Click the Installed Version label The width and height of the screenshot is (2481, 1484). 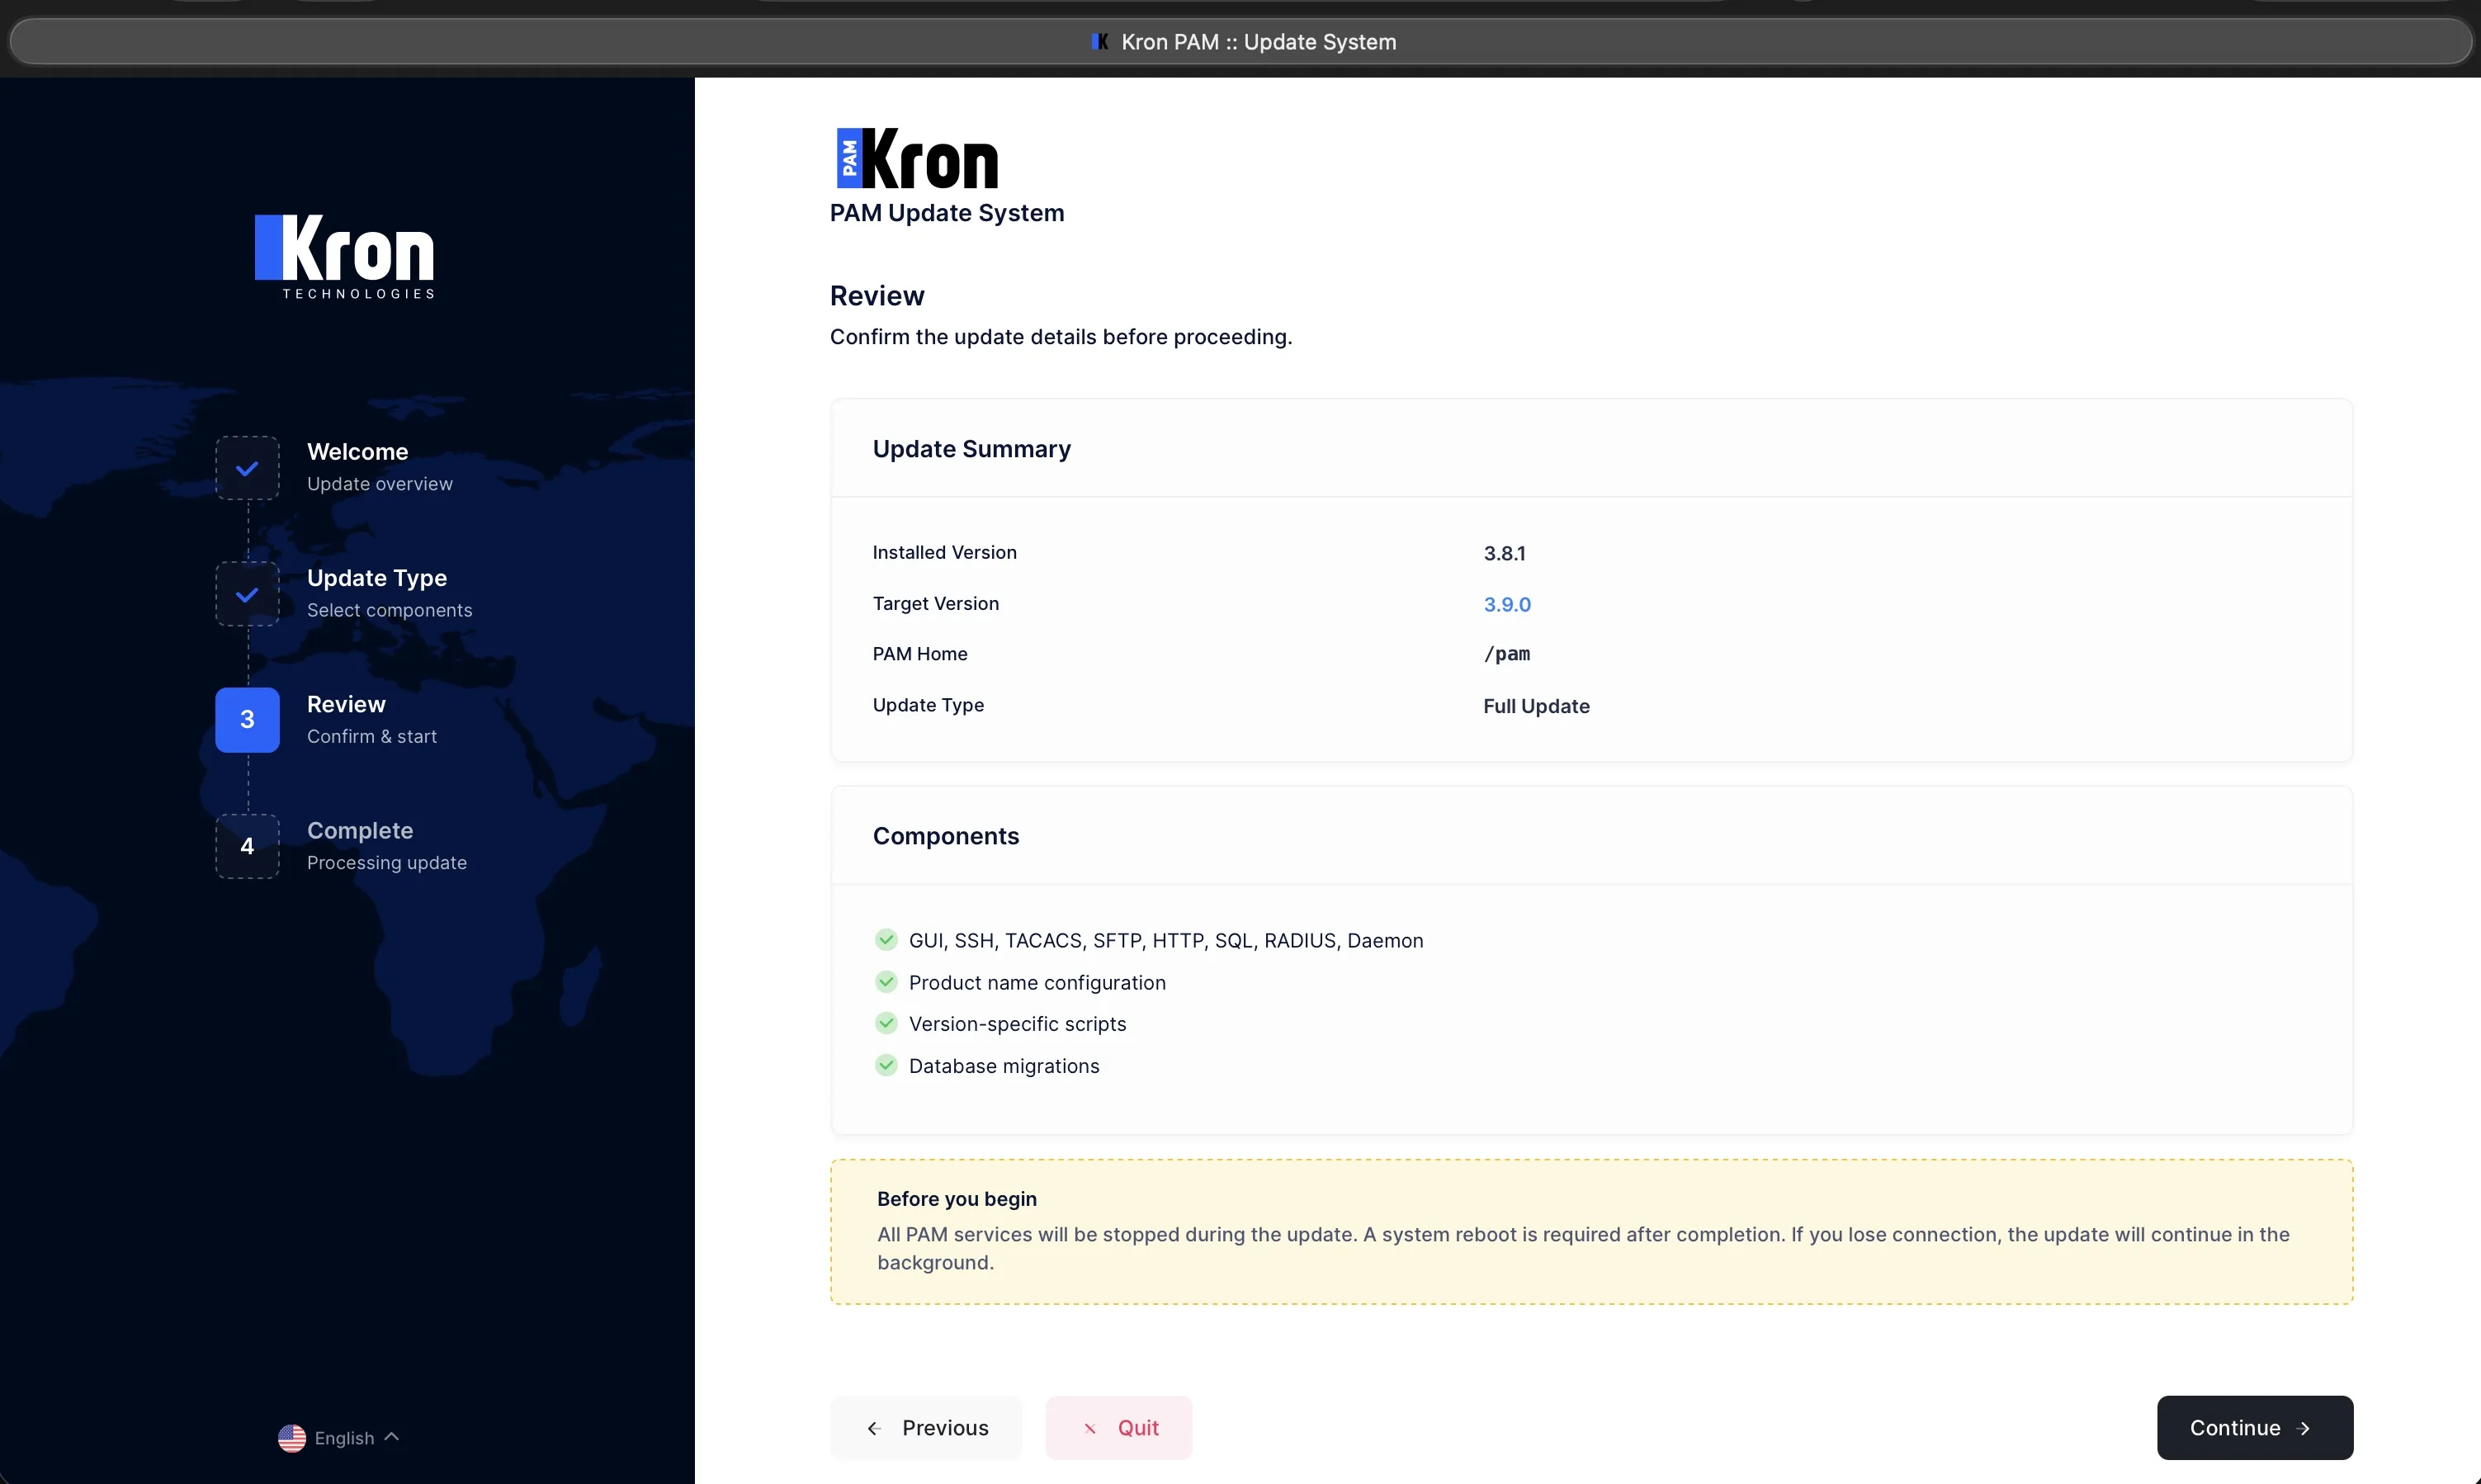944,552
